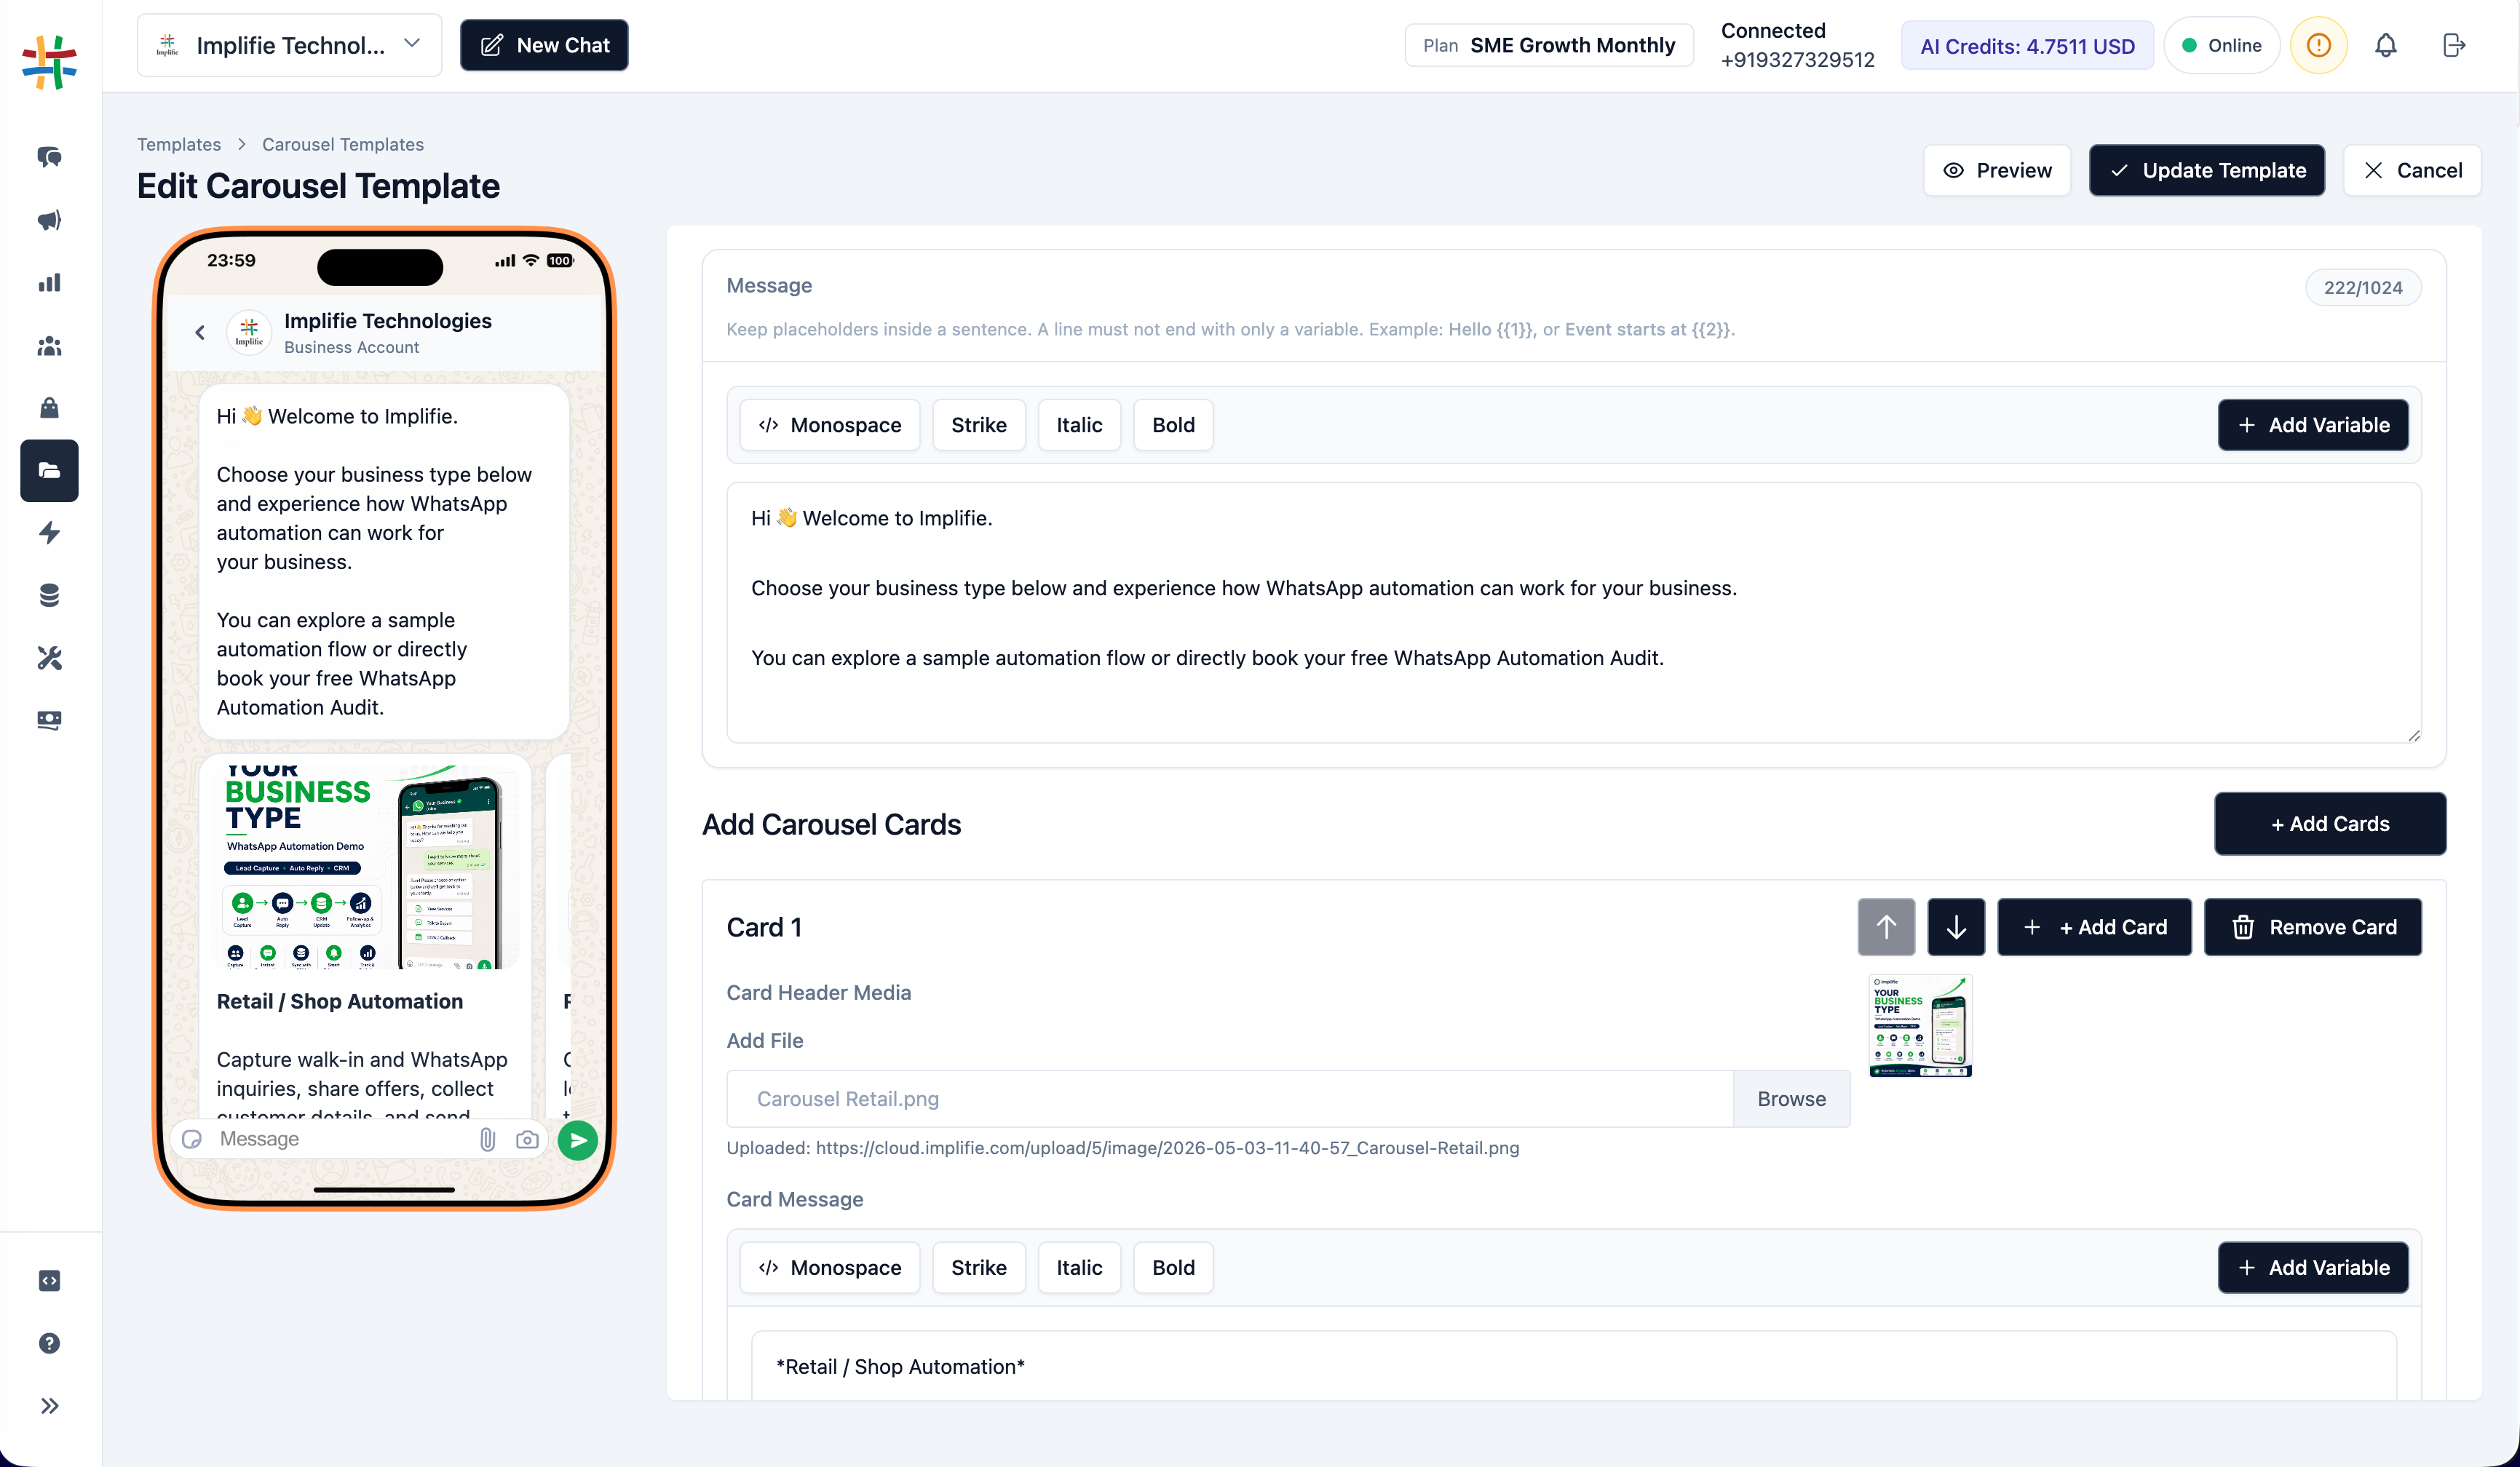Image resolution: width=2520 pixels, height=1467 pixels.
Task: Click the Preview button
Action: coord(1997,170)
